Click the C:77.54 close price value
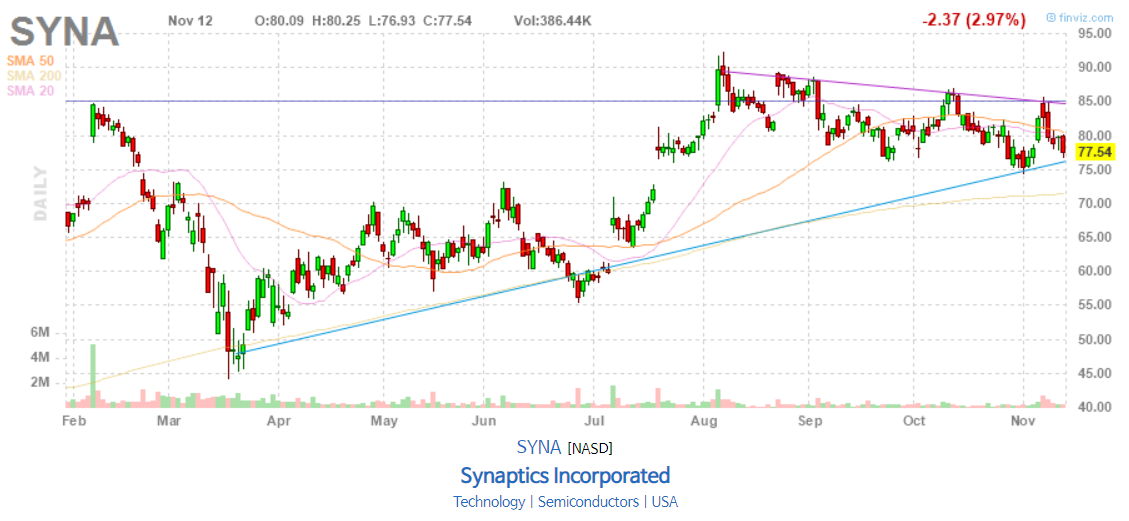1129x521 pixels. click(446, 21)
